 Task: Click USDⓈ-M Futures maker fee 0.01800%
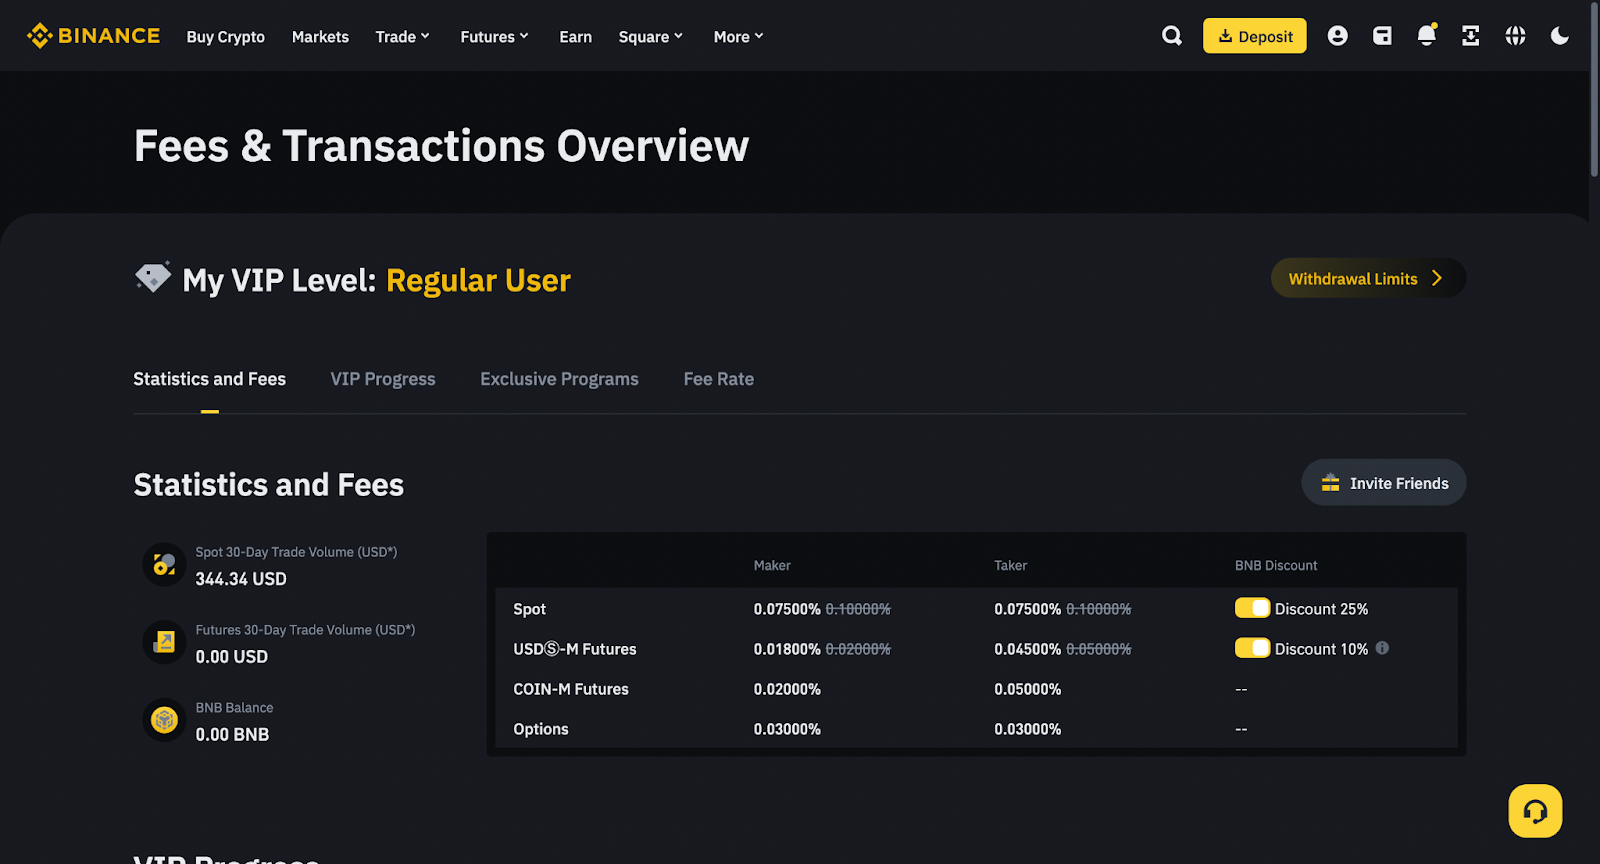[787, 649]
